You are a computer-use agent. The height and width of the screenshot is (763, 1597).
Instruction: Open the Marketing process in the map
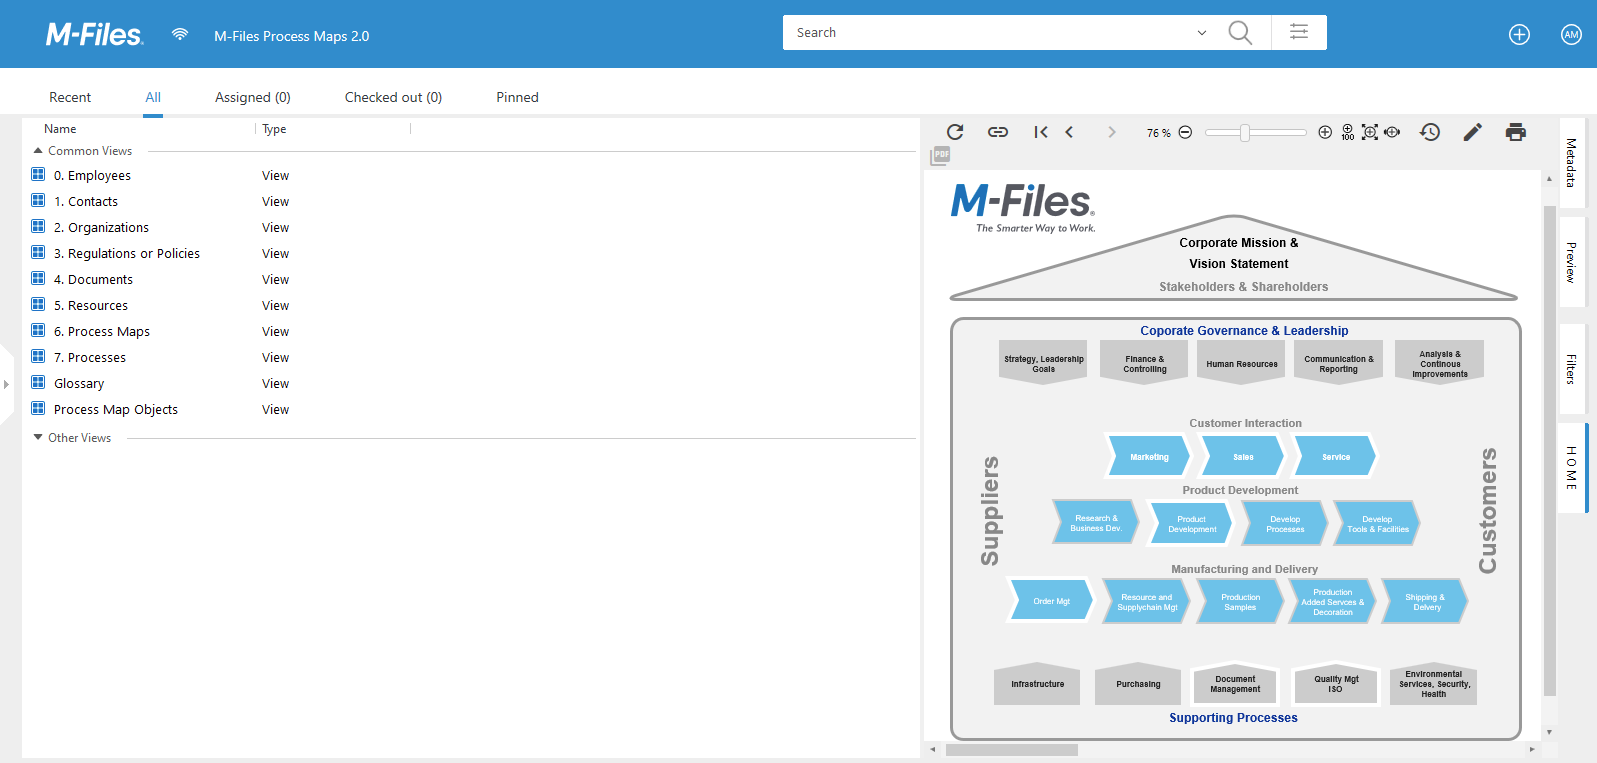(x=1149, y=457)
